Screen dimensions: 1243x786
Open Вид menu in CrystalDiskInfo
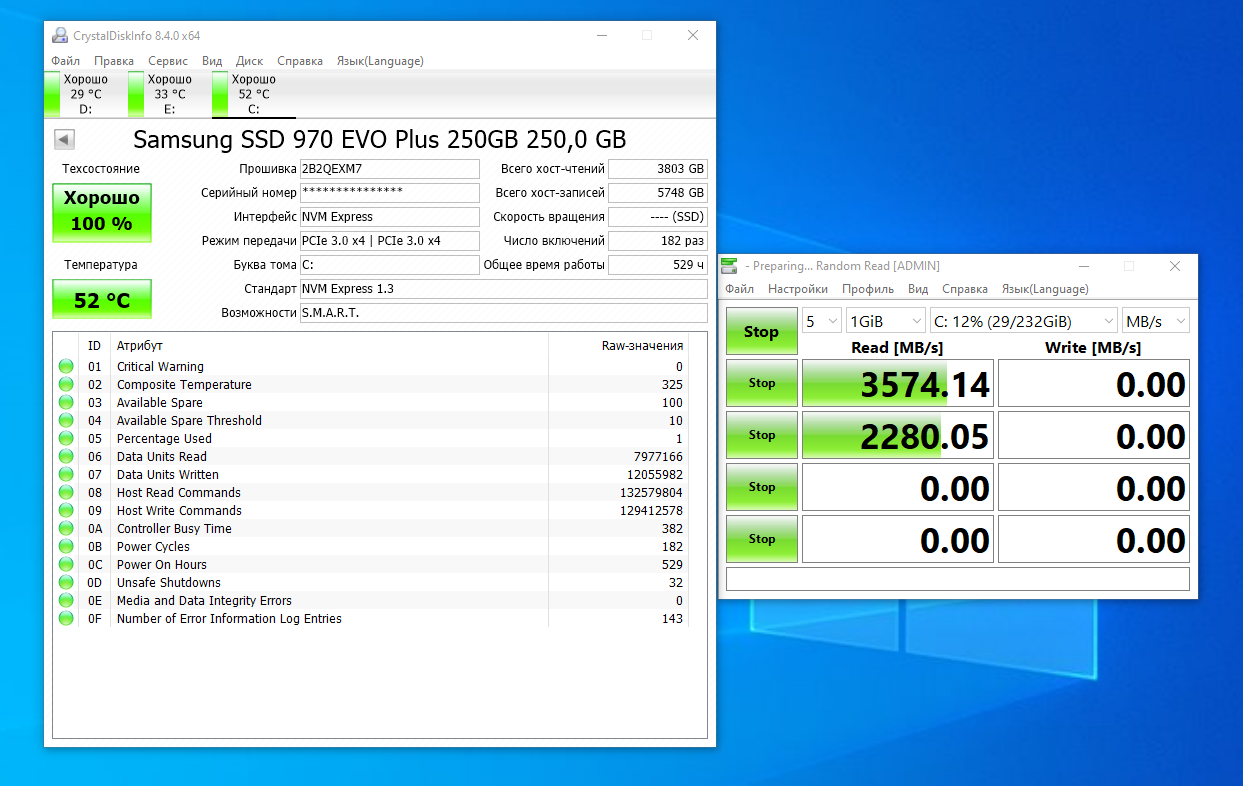[212, 61]
